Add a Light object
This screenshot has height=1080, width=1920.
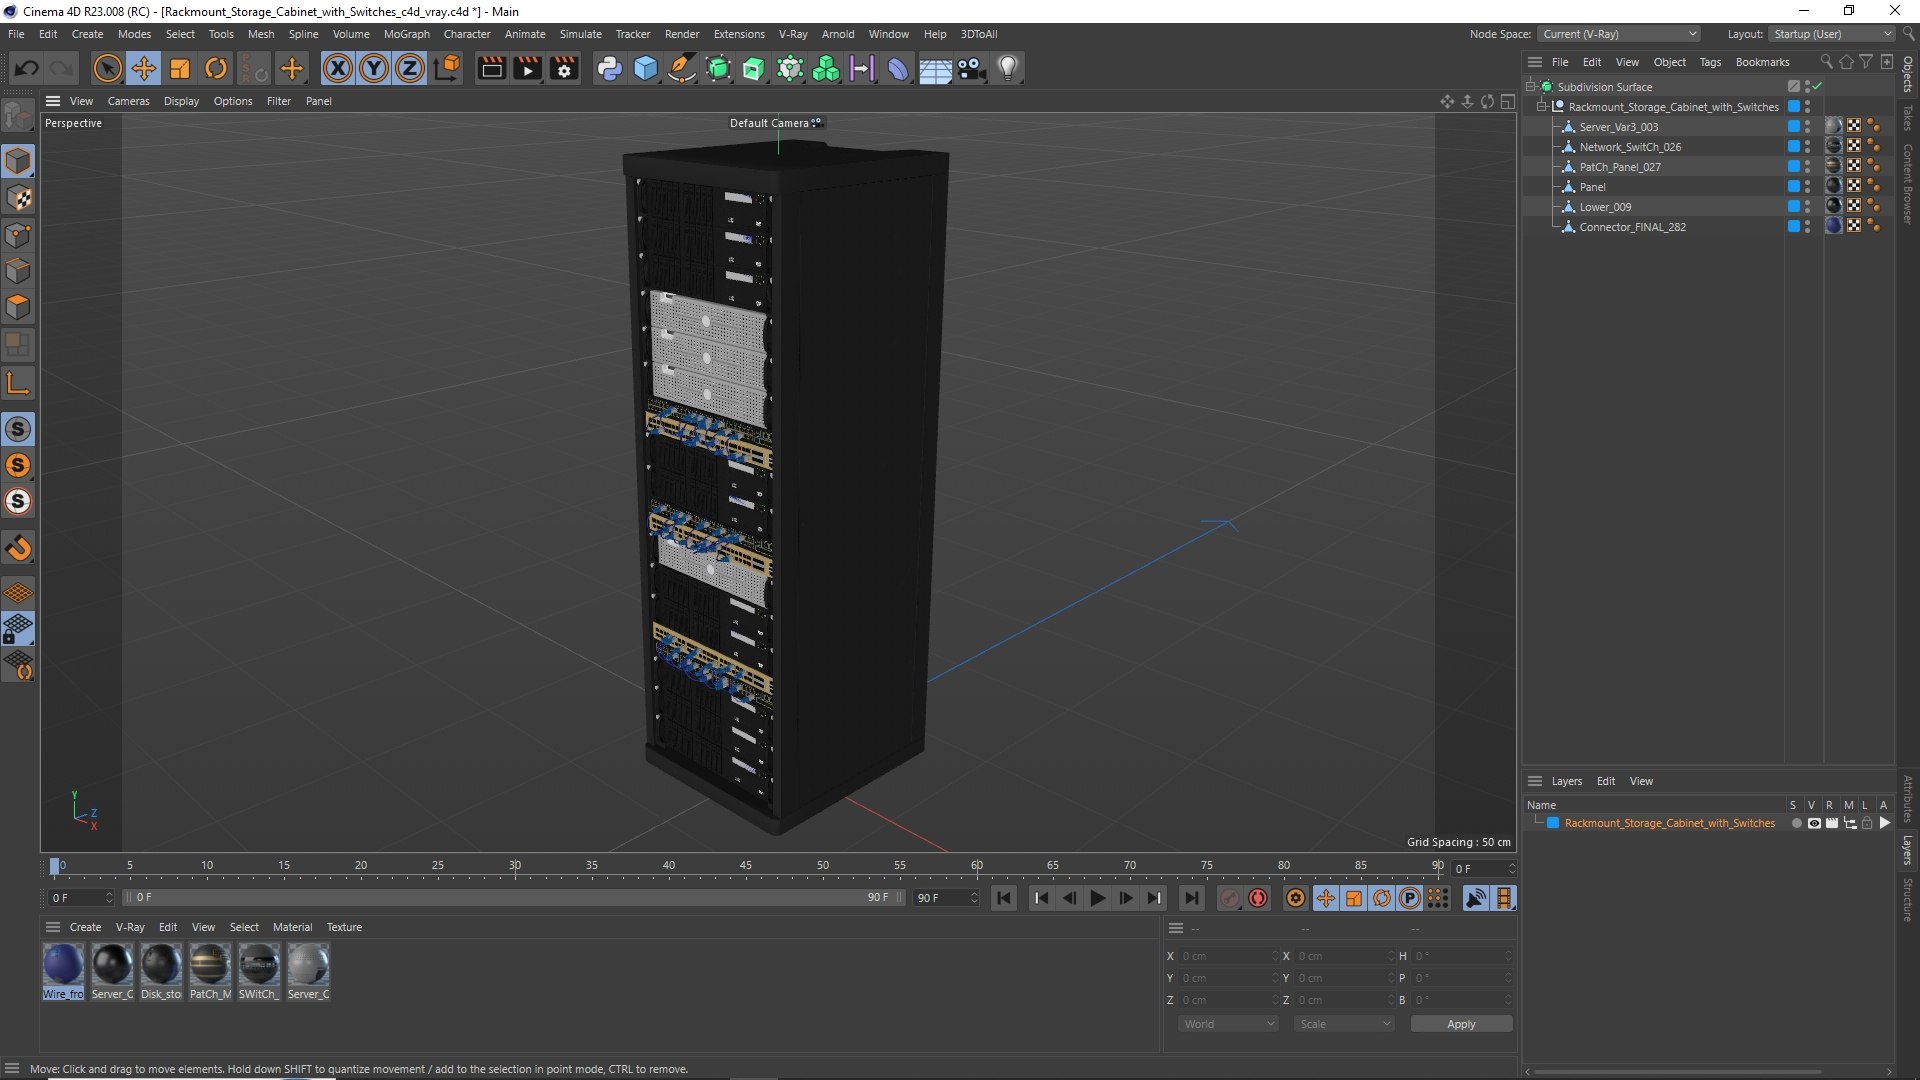(1008, 68)
